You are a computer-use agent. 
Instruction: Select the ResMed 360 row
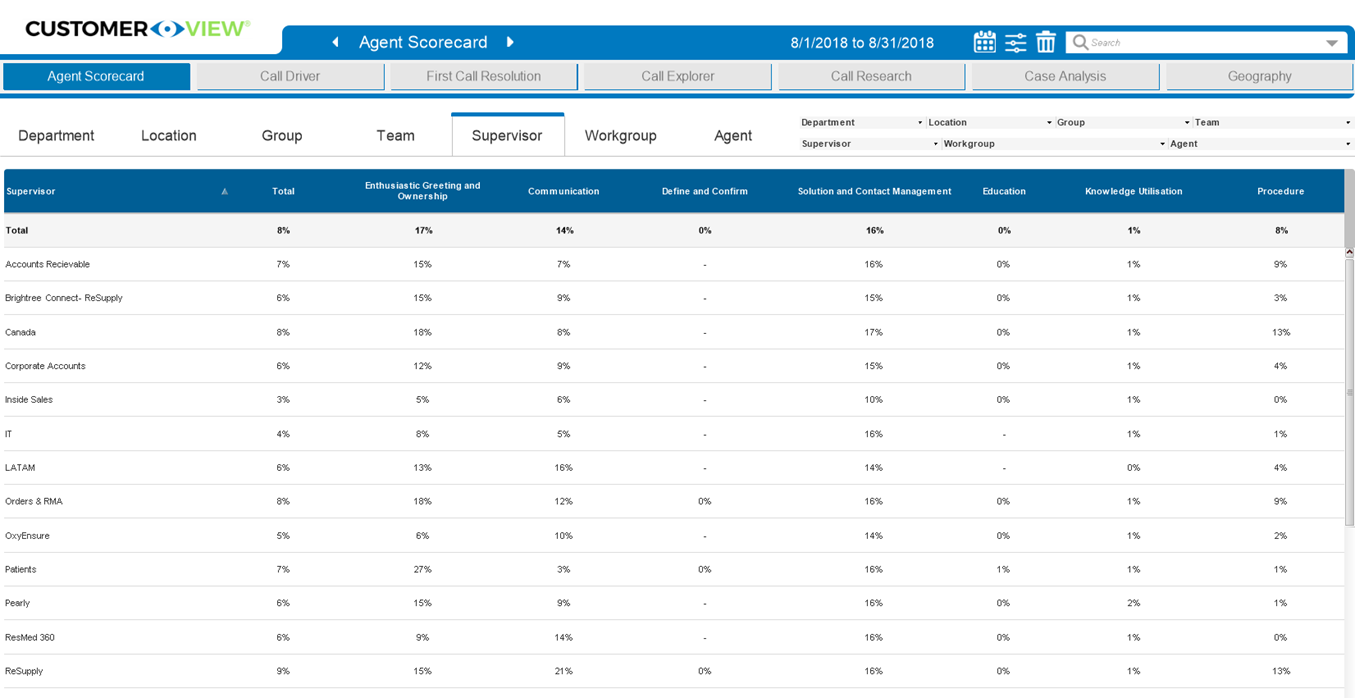(673, 638)
